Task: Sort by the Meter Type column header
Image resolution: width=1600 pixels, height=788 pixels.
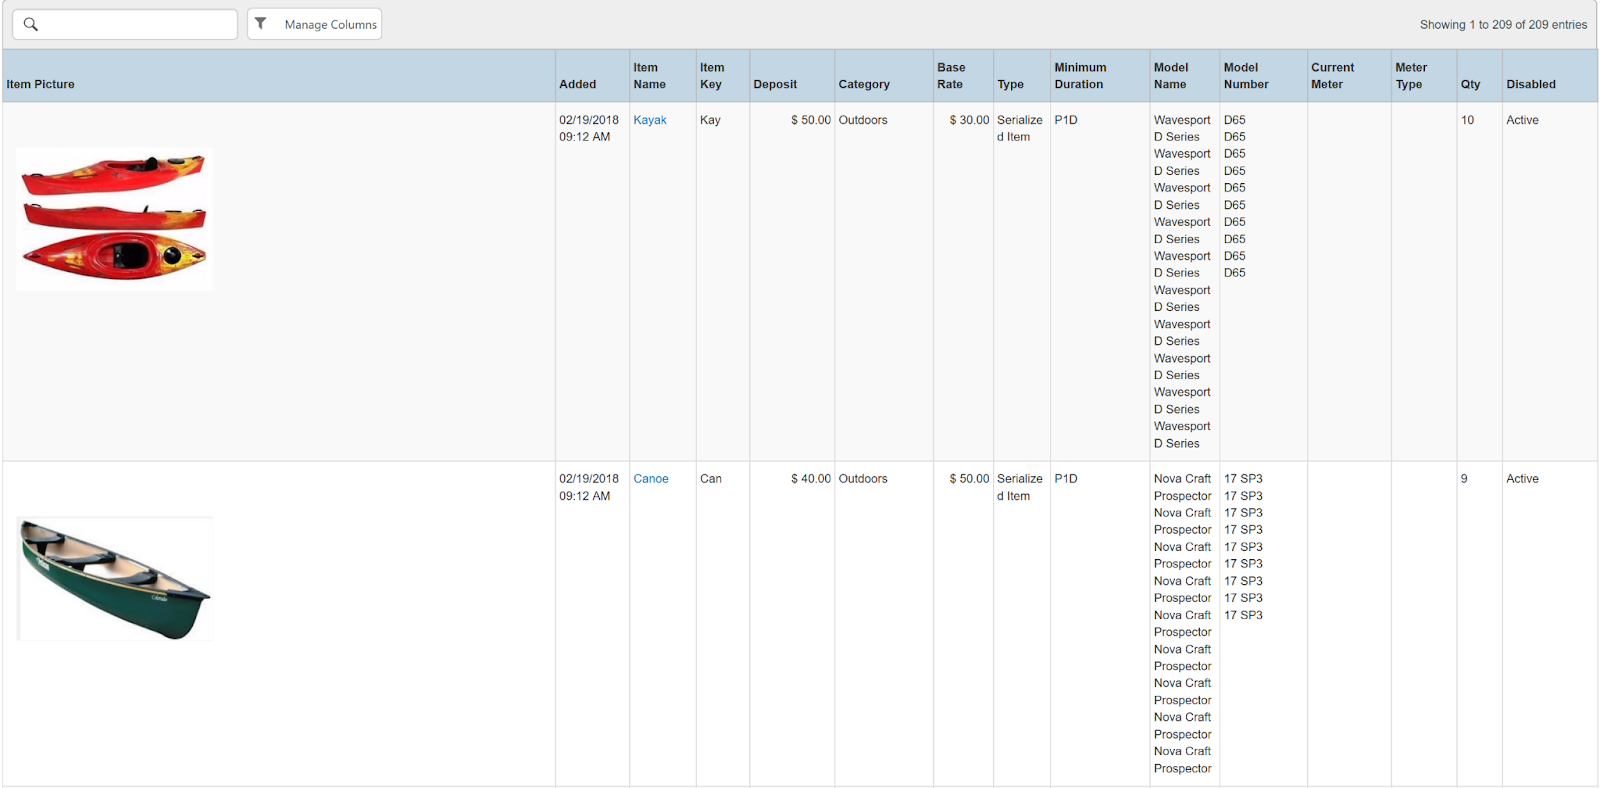Action: [1411, 76]
